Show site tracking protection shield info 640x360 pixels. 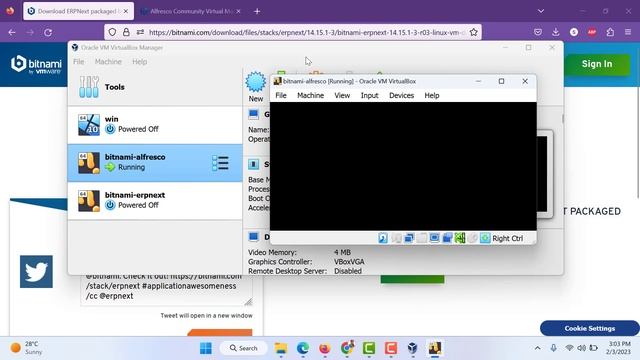pyautogui.click(x=112, y=32)
